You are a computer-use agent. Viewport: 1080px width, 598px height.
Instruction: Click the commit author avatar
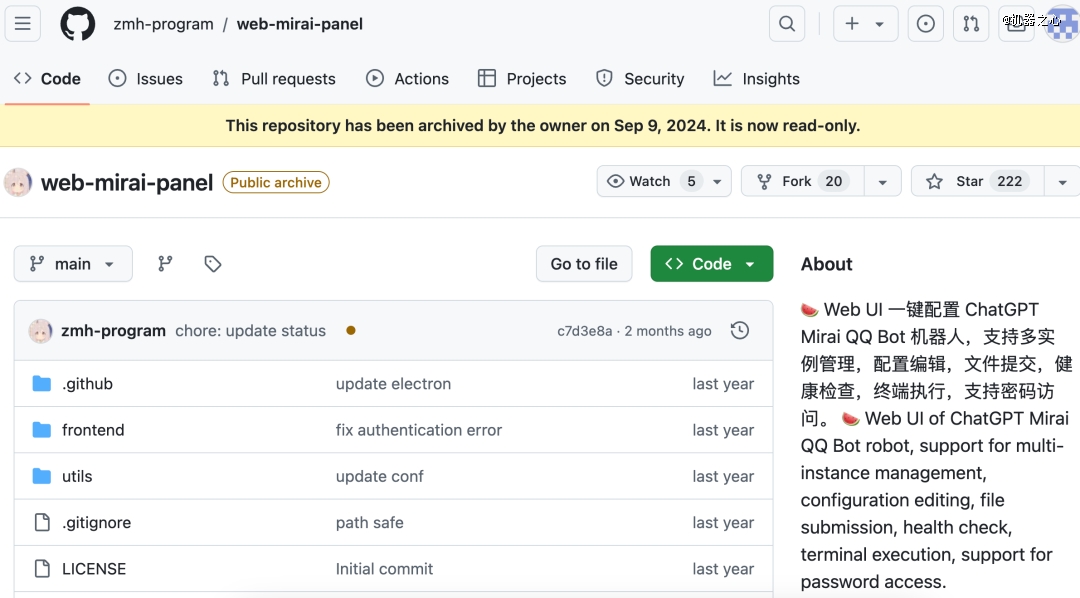(41, 331)
